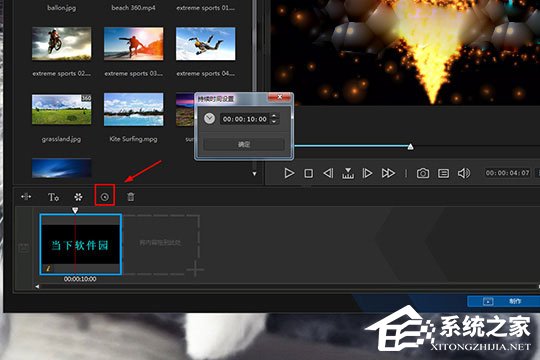Select the grassland.jpg thumbnail
The height and width of the screenshot is (360, 540).
pyautogui.click(x=62, y=109)
